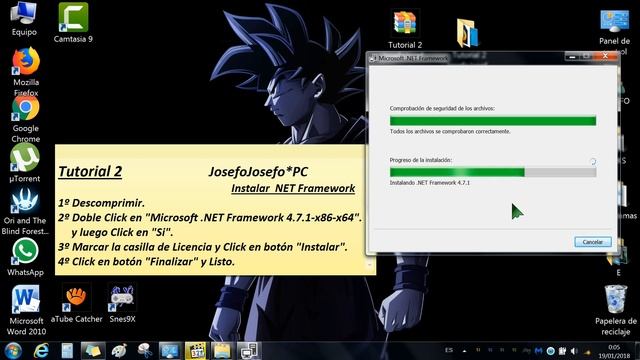Open the round blue tray icon
This screenshot has width=640, height=360.
coord(551,351)
